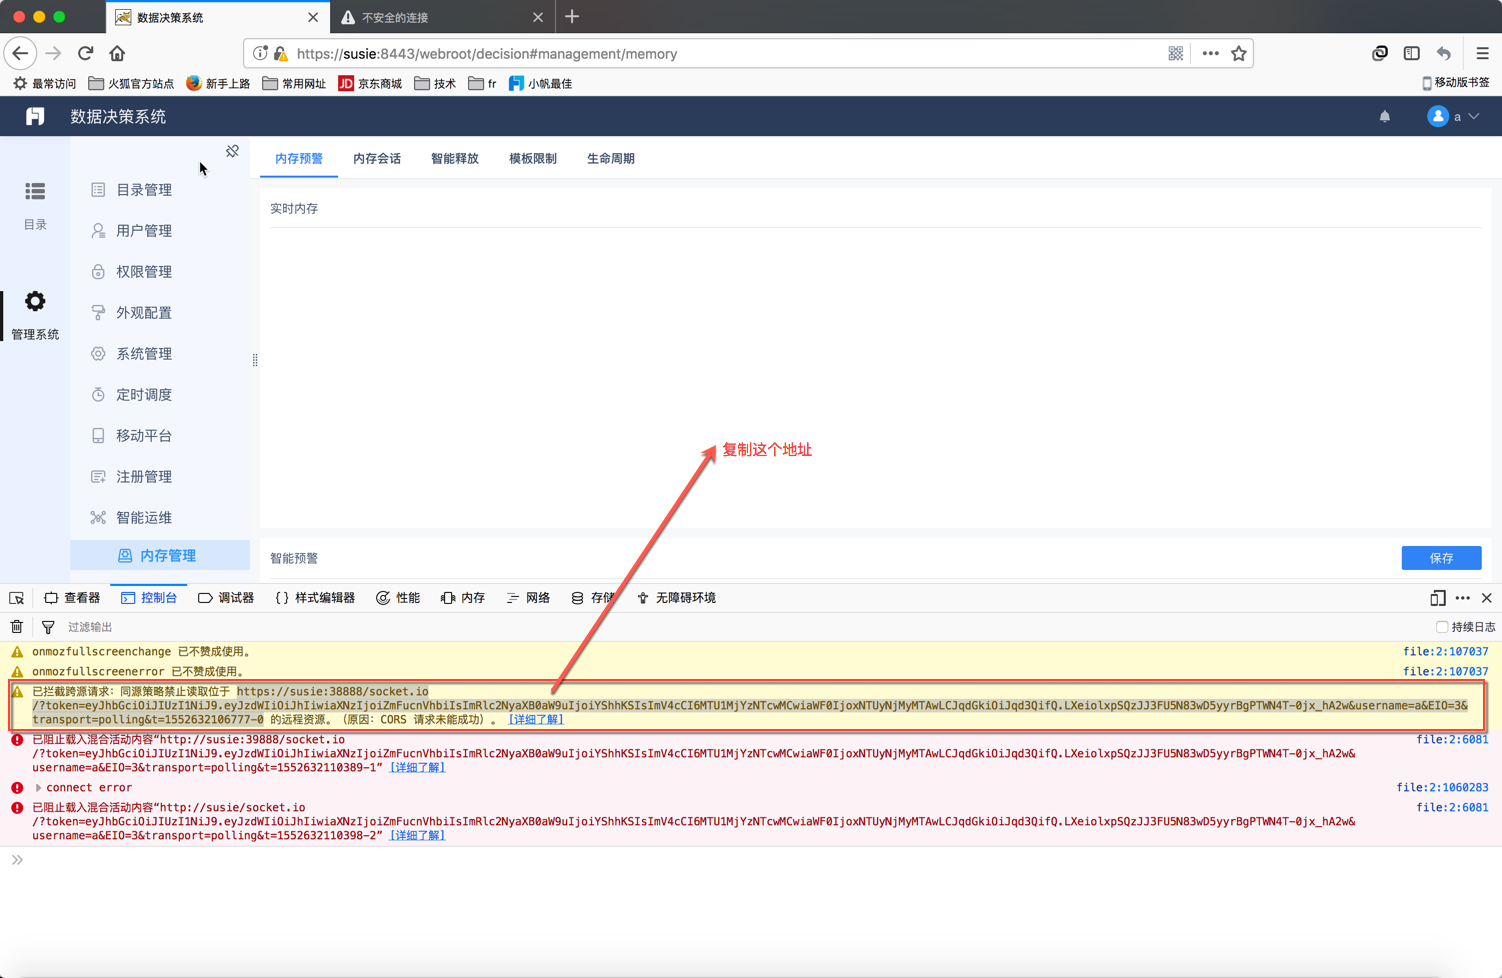Open 详细了解 link in the CORS warning

pyautogui.click(x=536, y=719)
